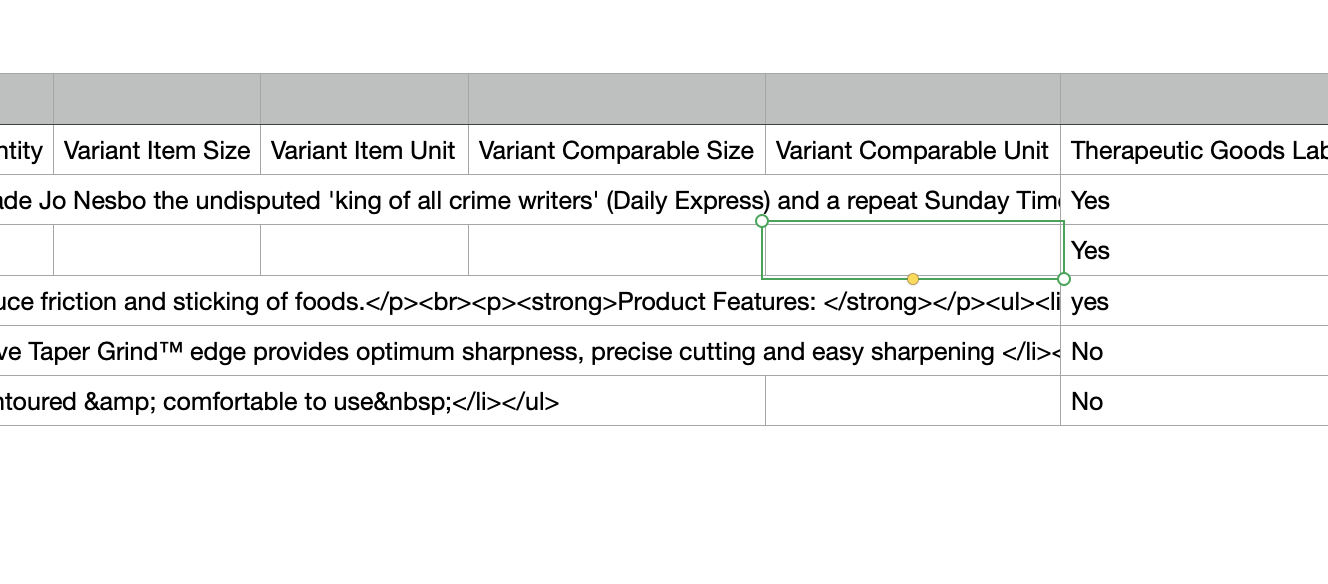Click the No cell beside Taper Grind row
Screen dimensions: 1328x584
click(1194, 351)
